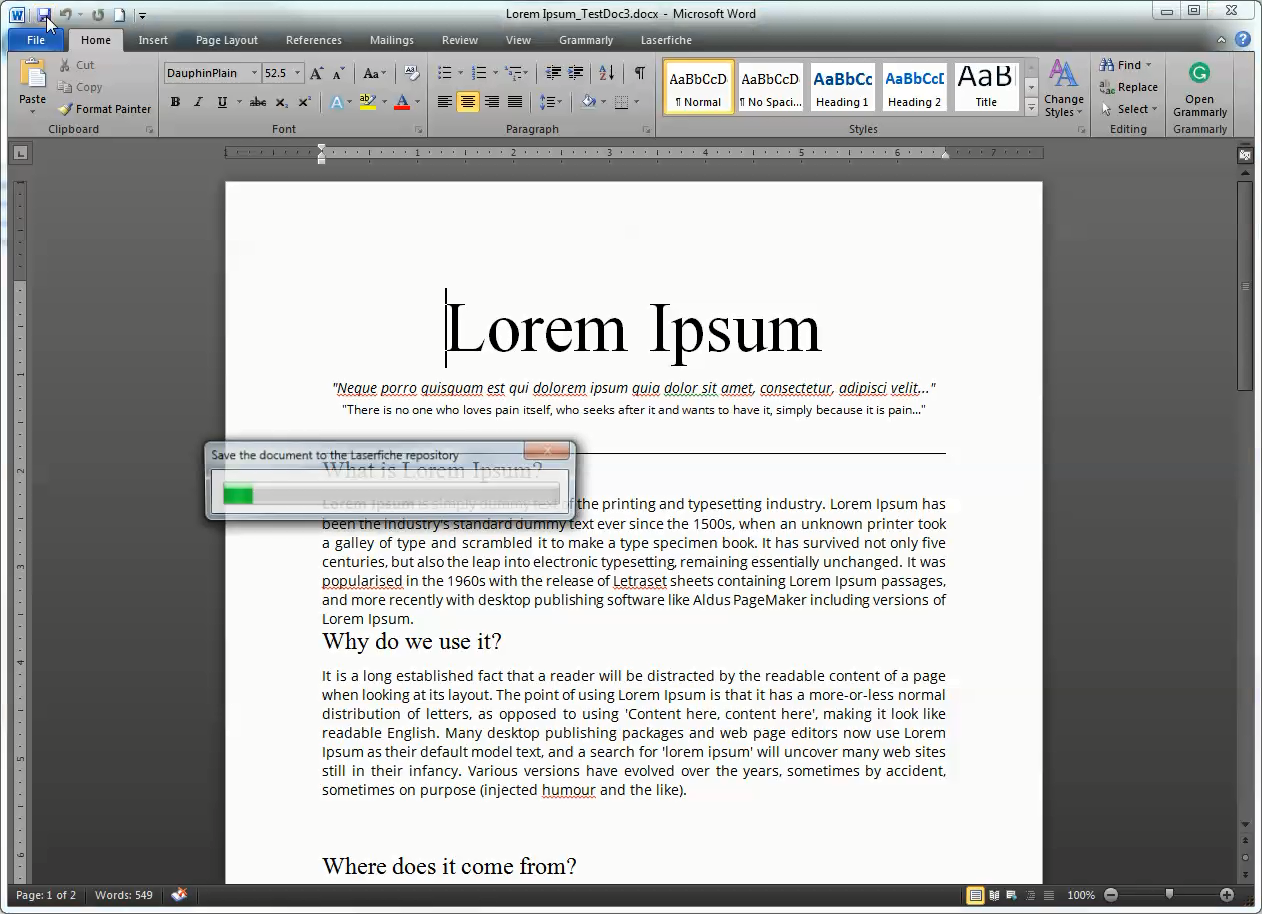
Task: Switch to the Page Layout tab
Action: pos(226,40)
